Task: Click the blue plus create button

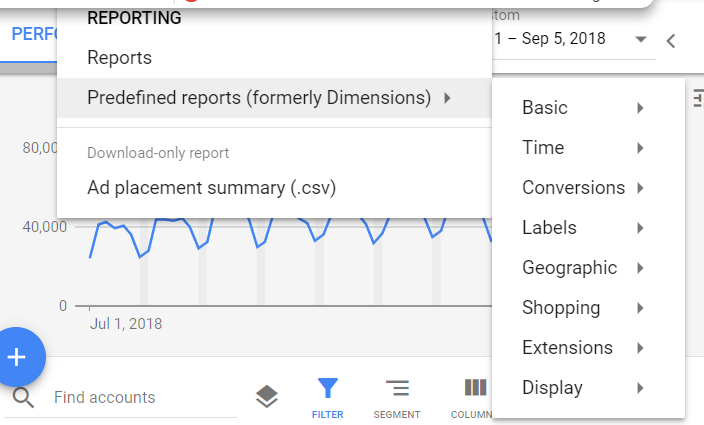Action: [18, 357]
